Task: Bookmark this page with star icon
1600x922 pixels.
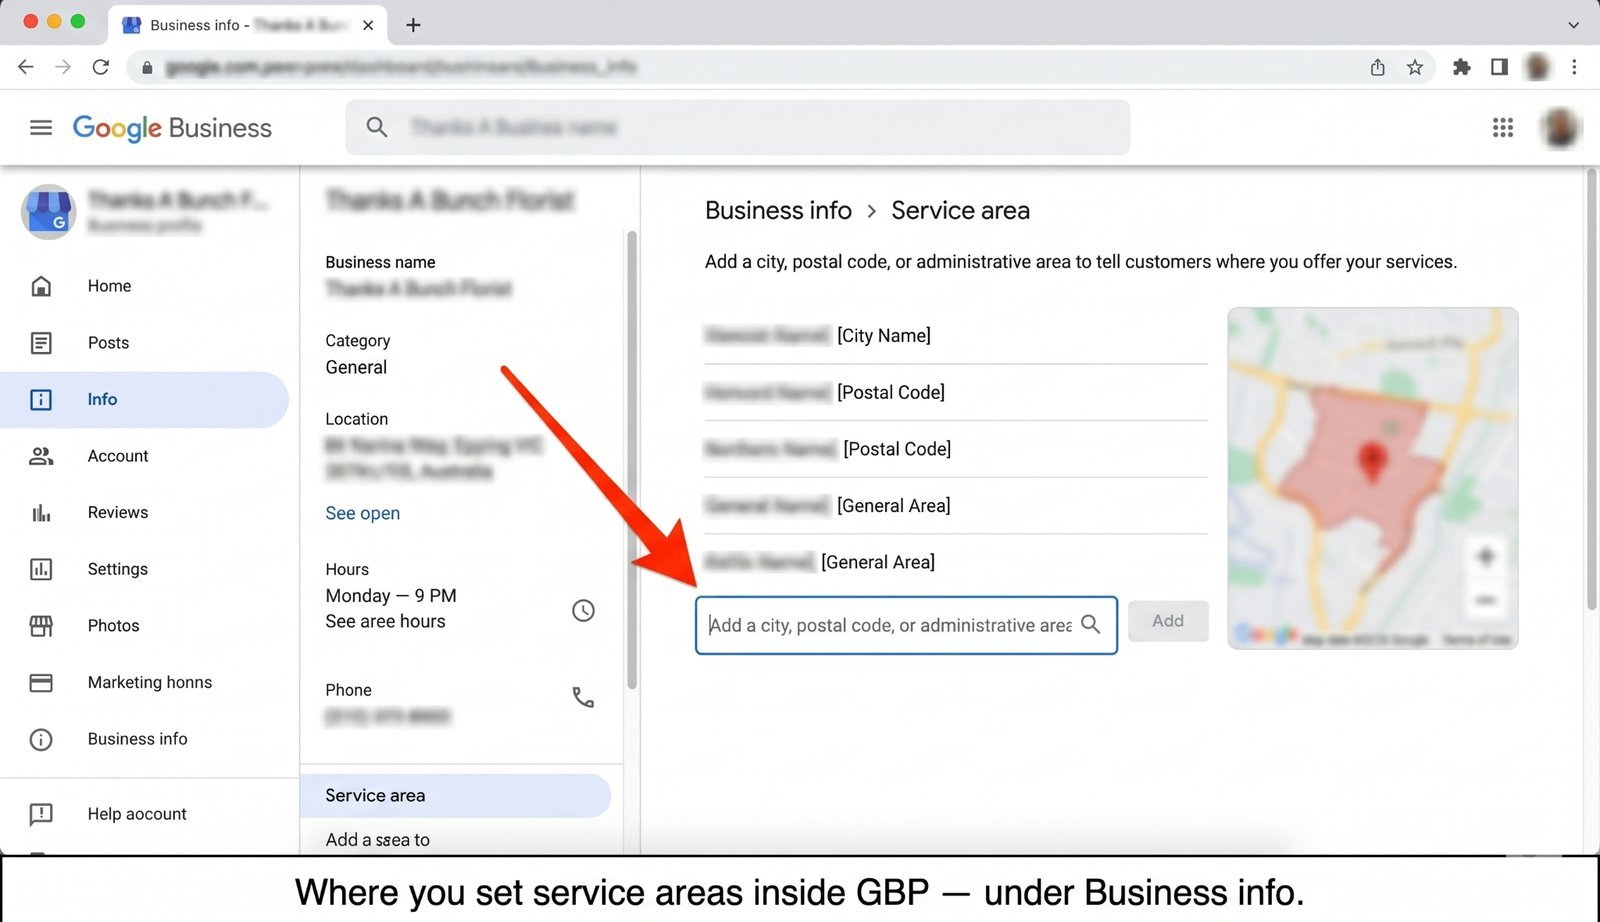Action: (x=1414, y=67)
